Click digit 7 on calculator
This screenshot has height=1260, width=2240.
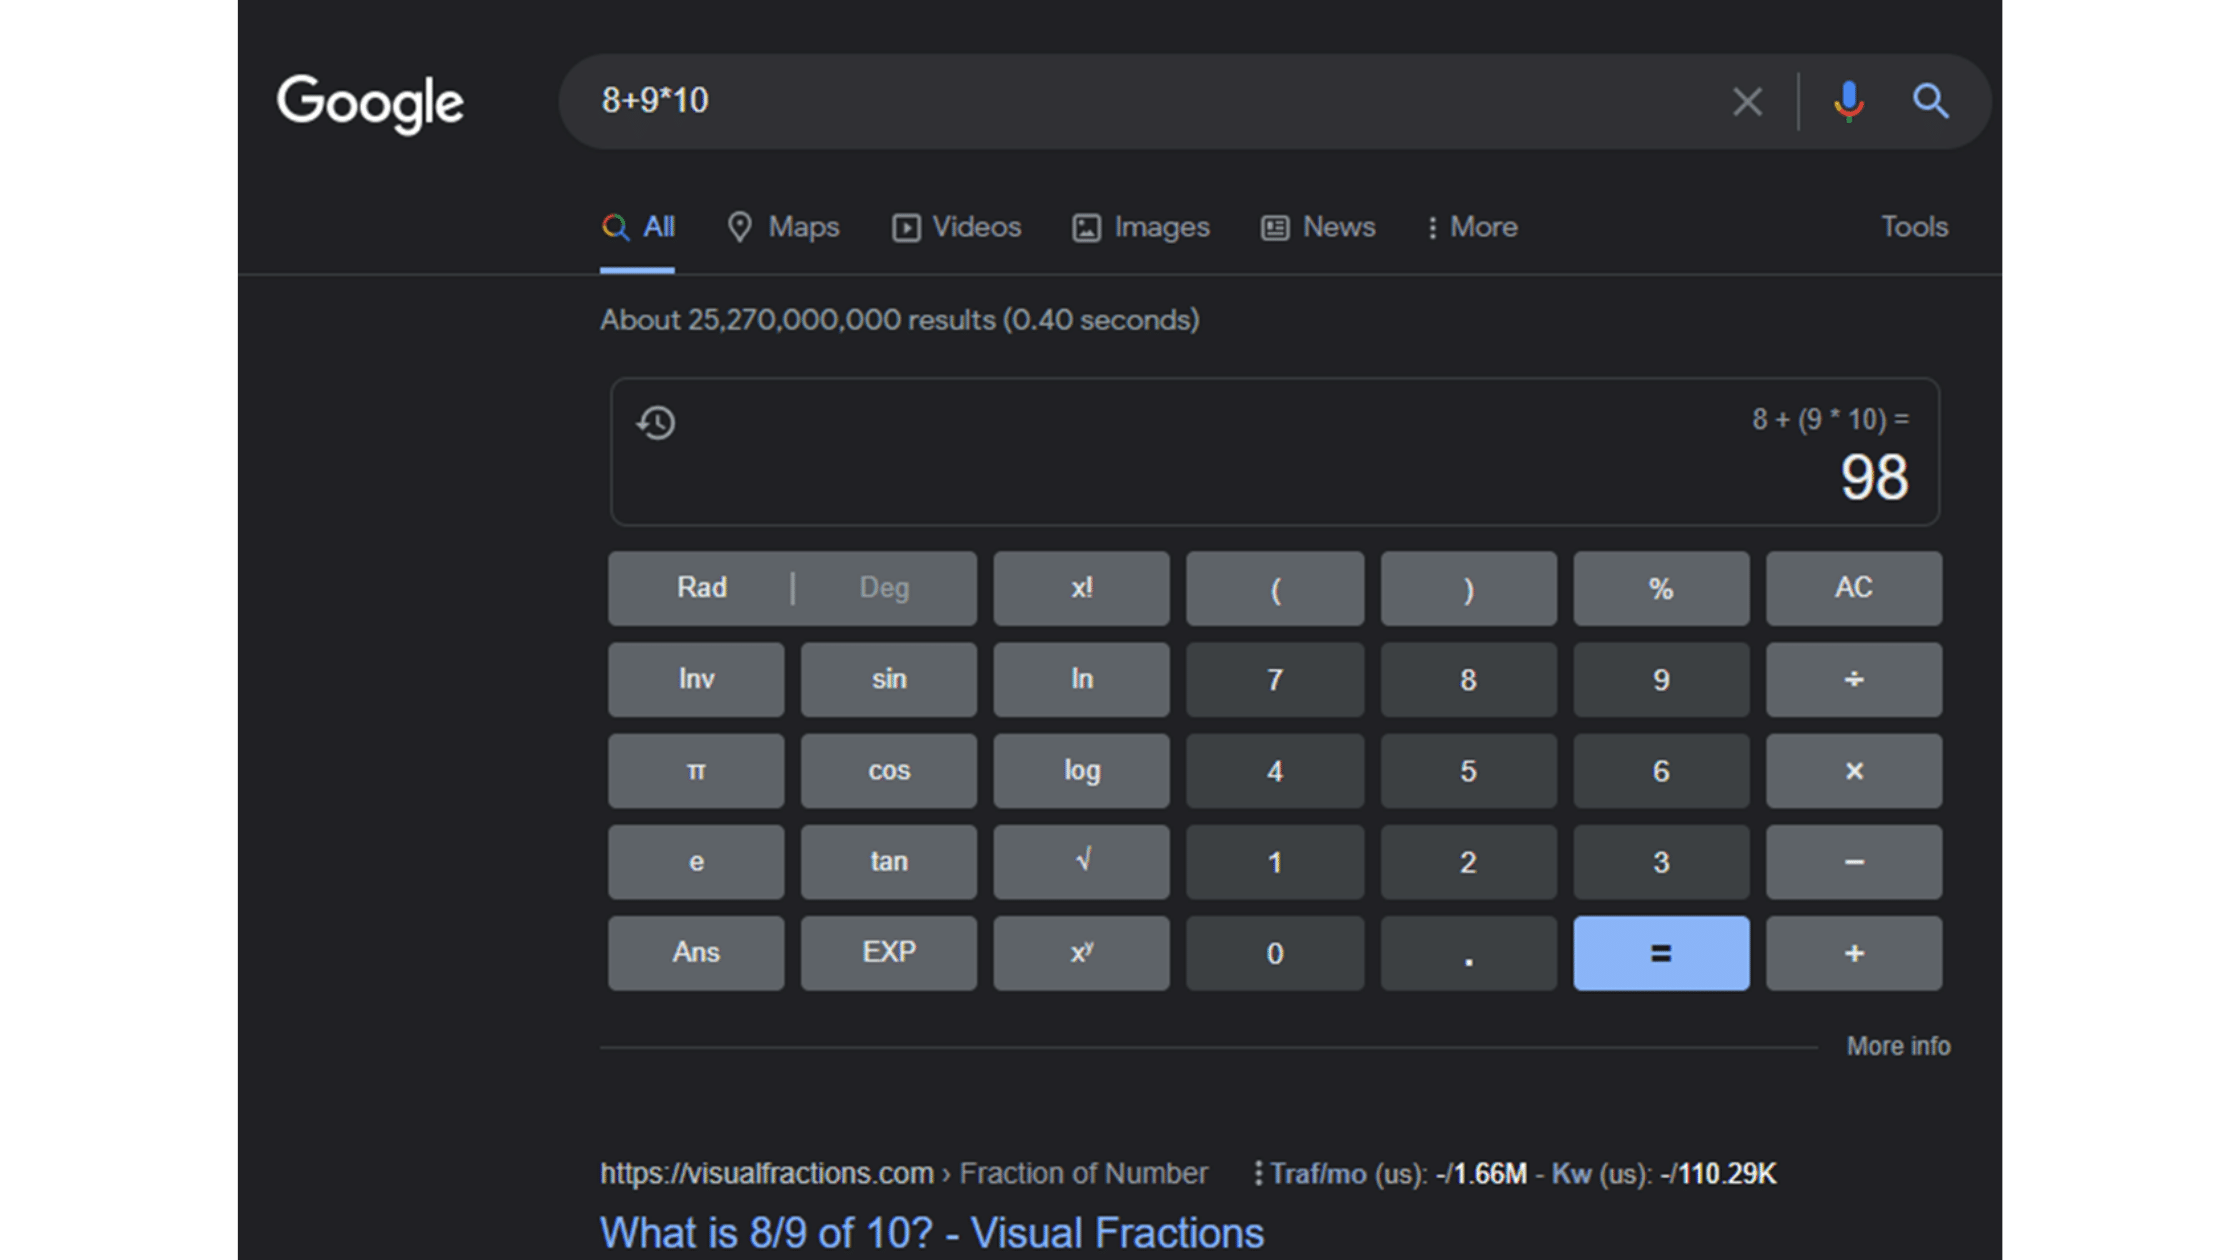(1275, 680)
